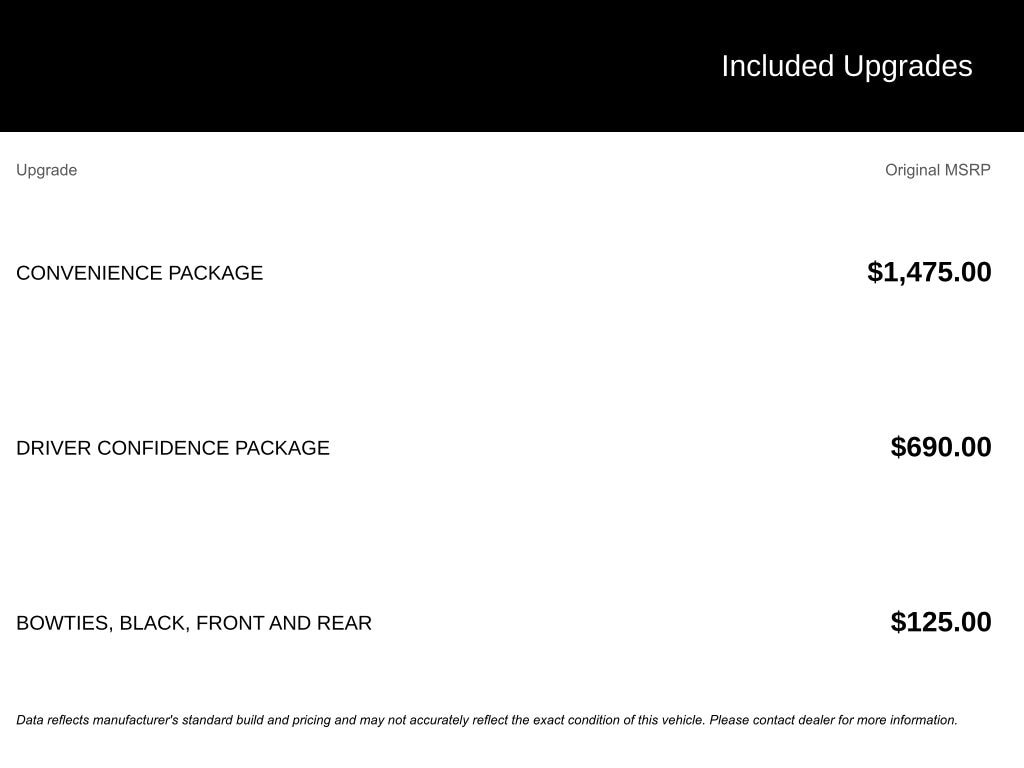Click the $1,475.00 price
Viewport: 1024px width, 768px height.
[929, 272]
